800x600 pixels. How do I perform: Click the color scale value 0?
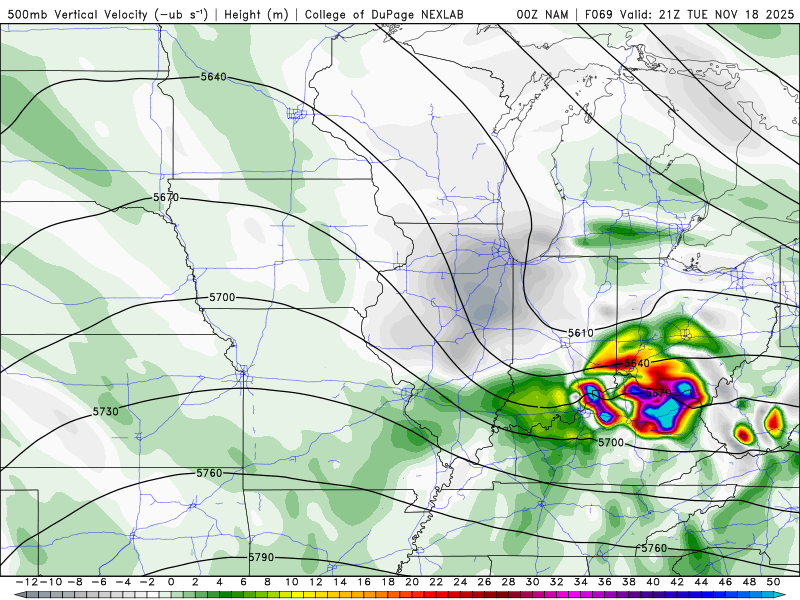(171, 582)
